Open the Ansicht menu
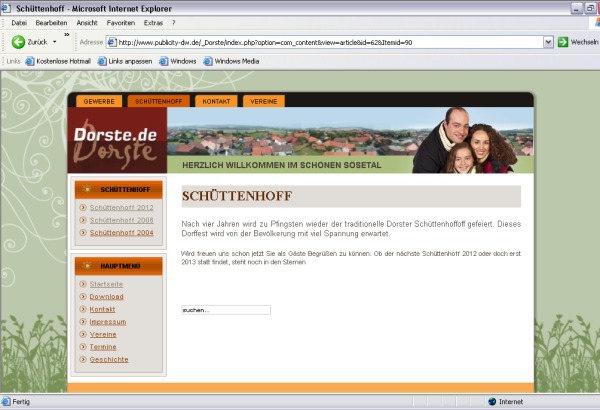 point(87,23)
